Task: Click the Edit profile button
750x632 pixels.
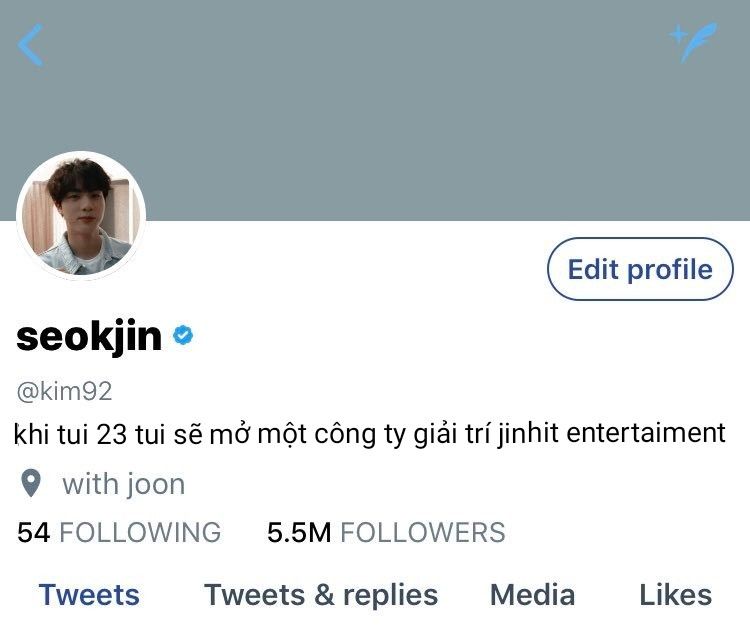Action: [640, 269]
